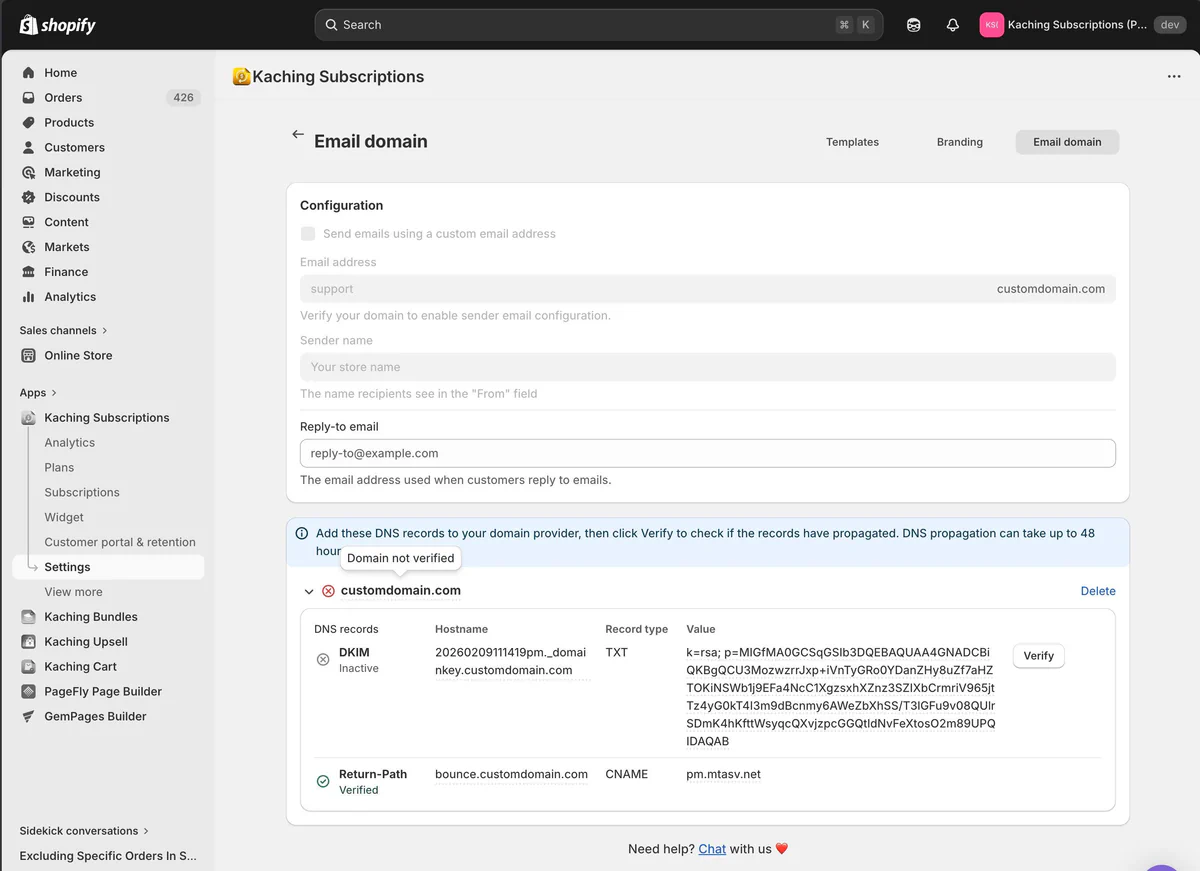The width and height of the screenshot is (1200, 871).
Task: Open the three-dot more actions menu
Action: tap(1174, 77)
